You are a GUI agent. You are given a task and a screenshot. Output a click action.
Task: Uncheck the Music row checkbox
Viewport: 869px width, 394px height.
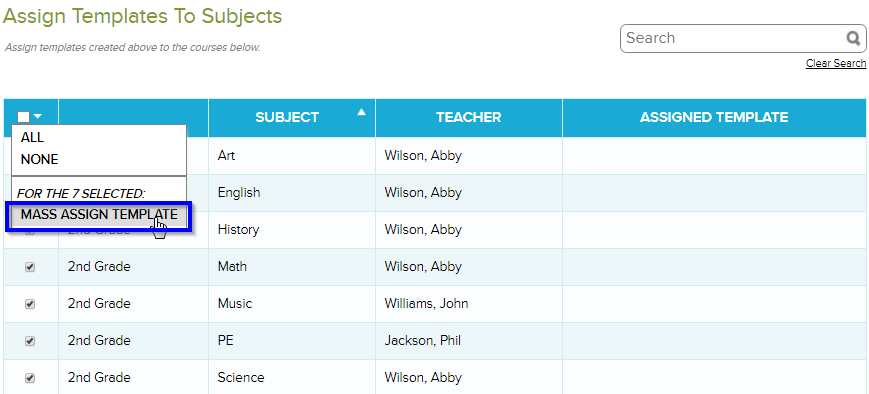[30, 304]
